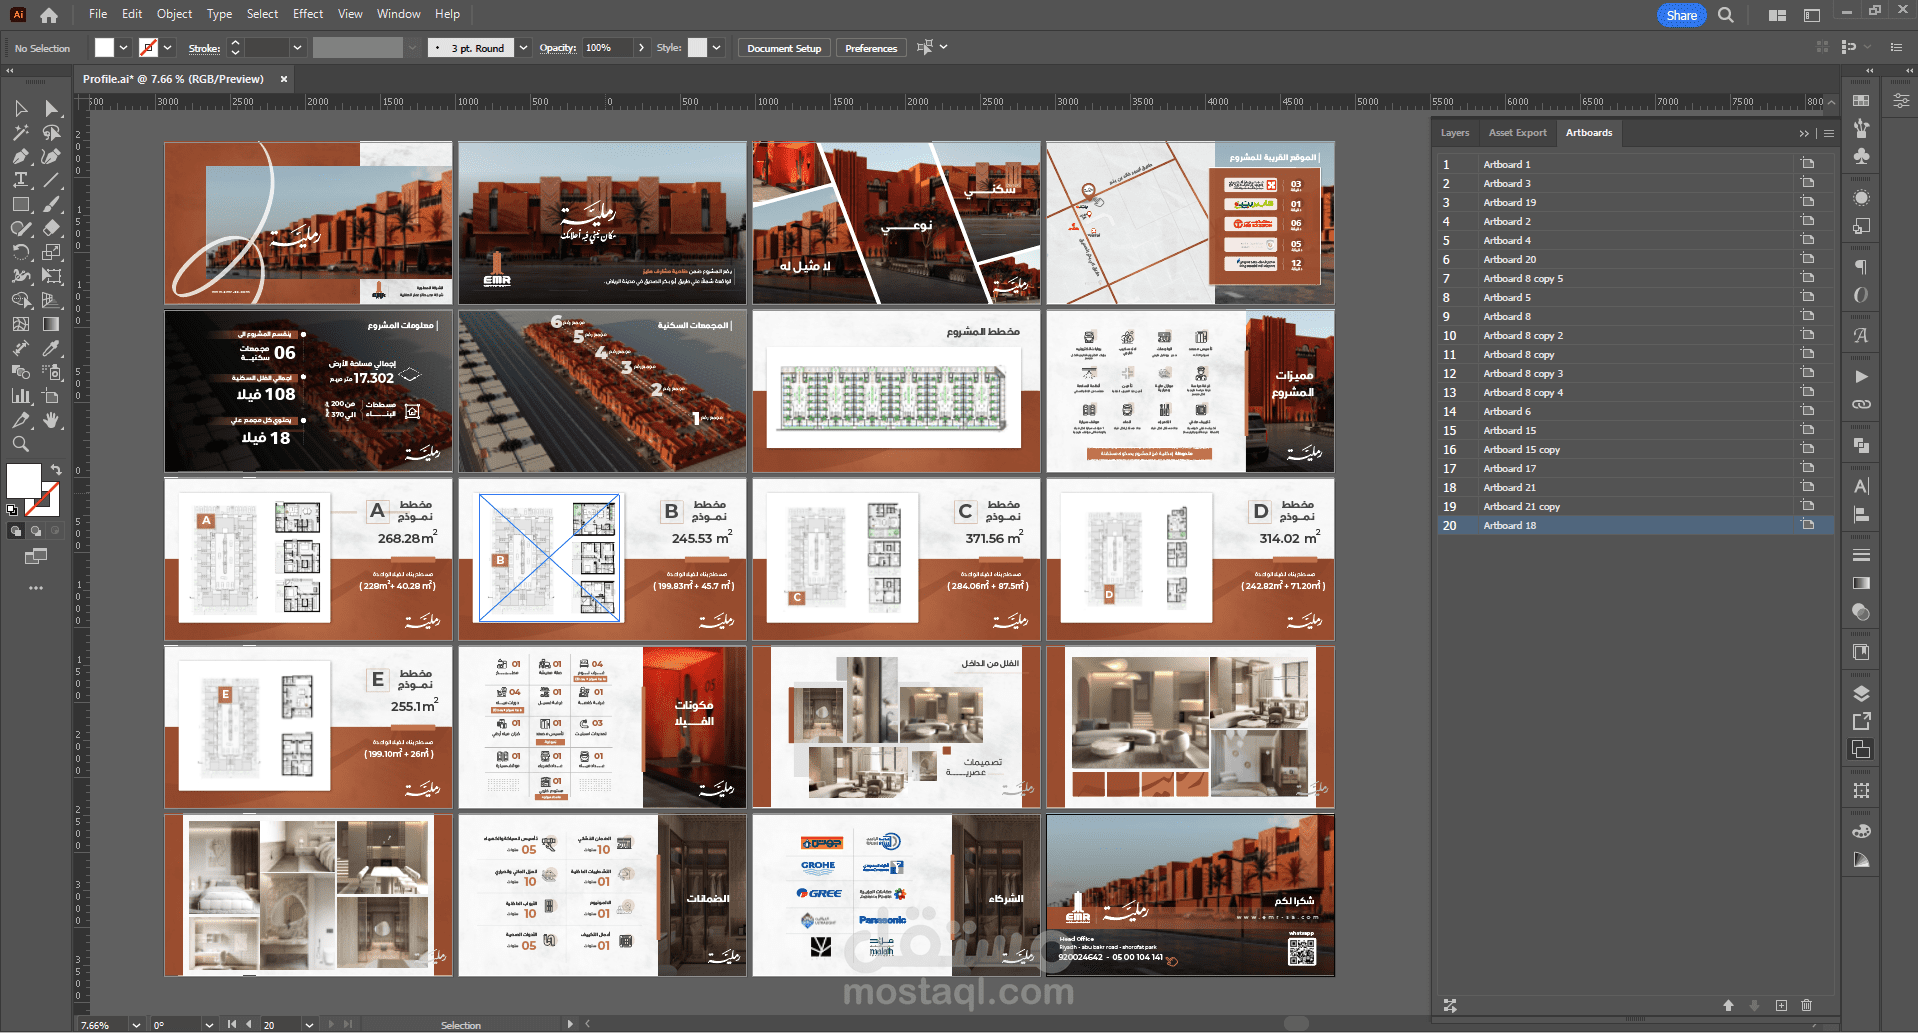1918x1033 pixels.
Task: Open the stroke weight dropdown
Action: click(297, 48)
